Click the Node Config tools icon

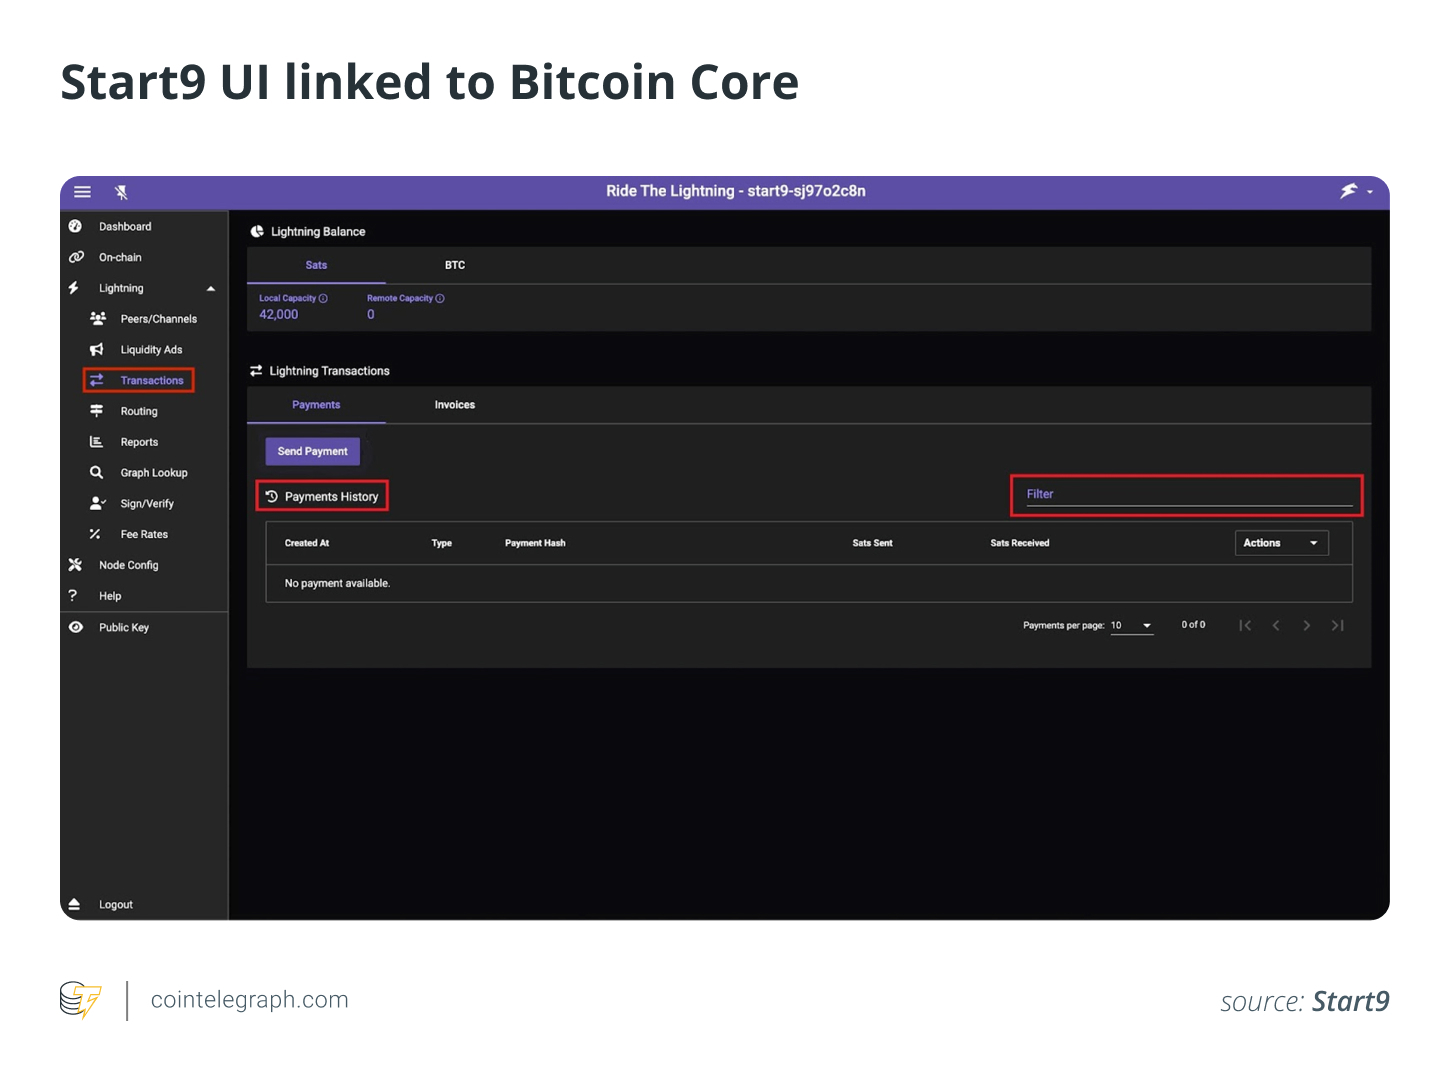75,565
